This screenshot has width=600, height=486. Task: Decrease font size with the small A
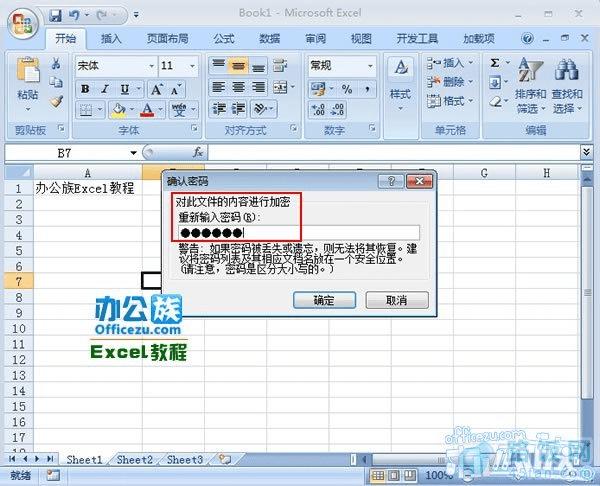click(175, 89)
